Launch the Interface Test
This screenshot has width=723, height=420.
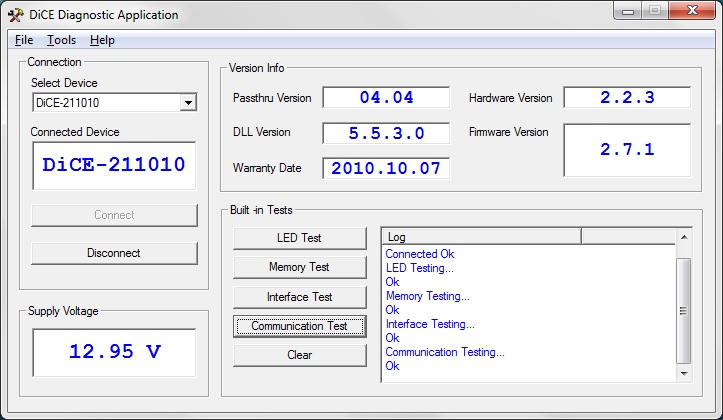[x=299, y=297]
